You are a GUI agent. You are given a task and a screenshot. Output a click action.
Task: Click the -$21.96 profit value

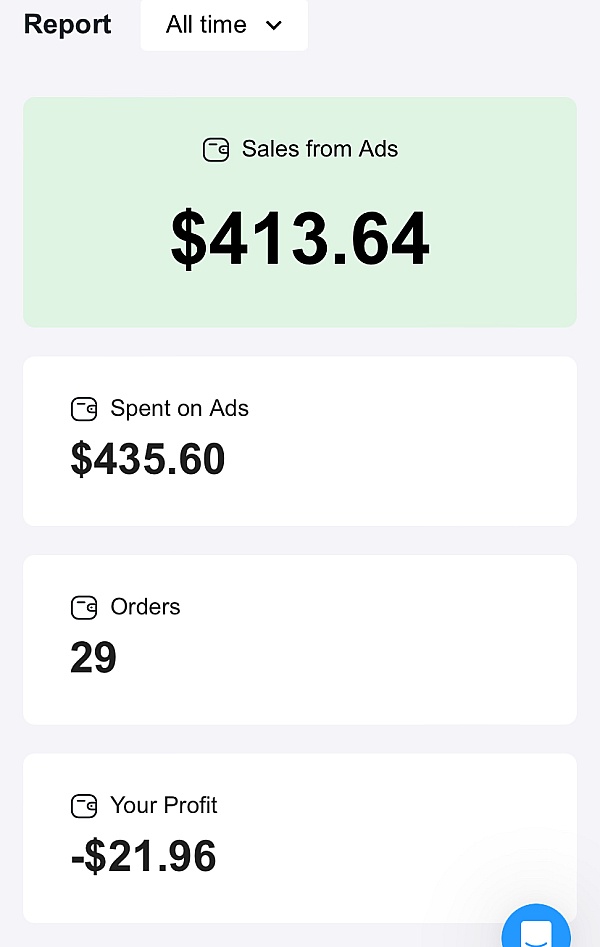coord(143,856)
